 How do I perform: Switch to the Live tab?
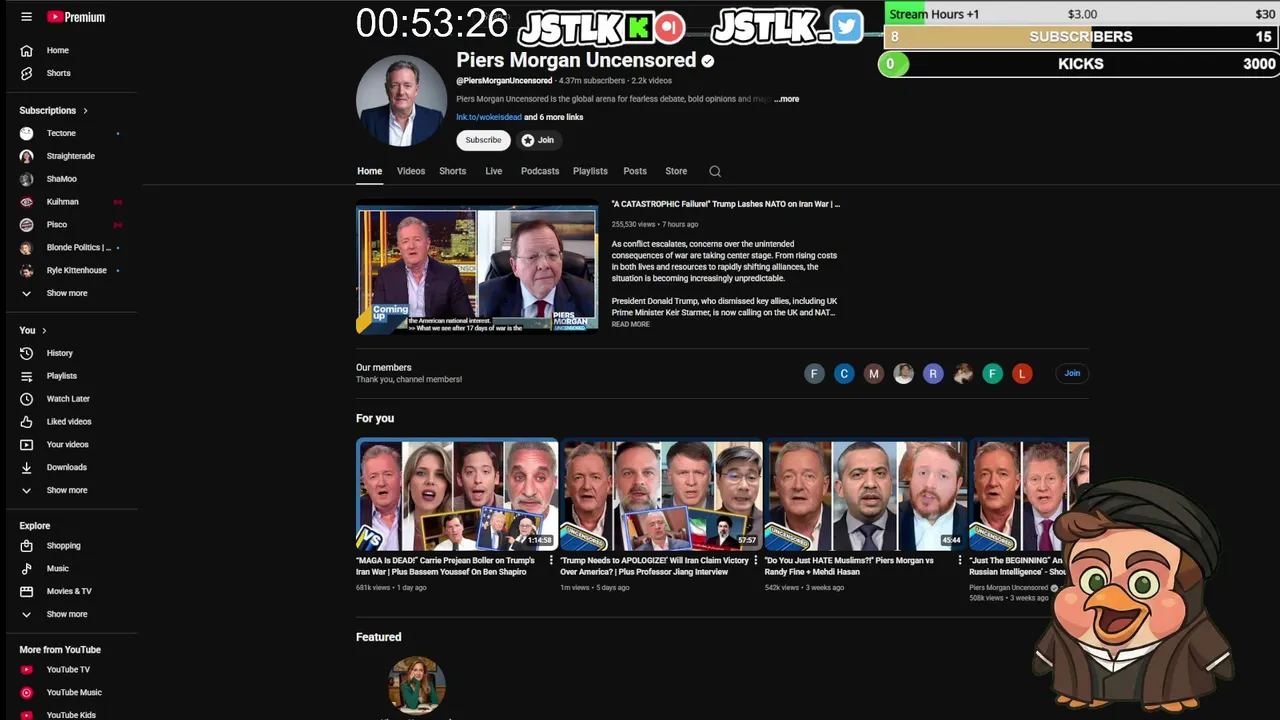494,171
